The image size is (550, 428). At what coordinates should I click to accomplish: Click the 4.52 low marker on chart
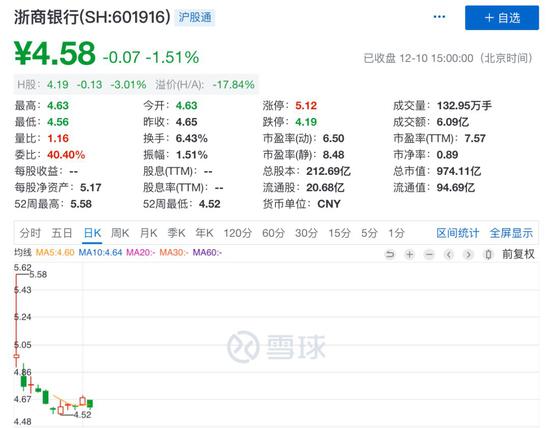tap(82, 415)
